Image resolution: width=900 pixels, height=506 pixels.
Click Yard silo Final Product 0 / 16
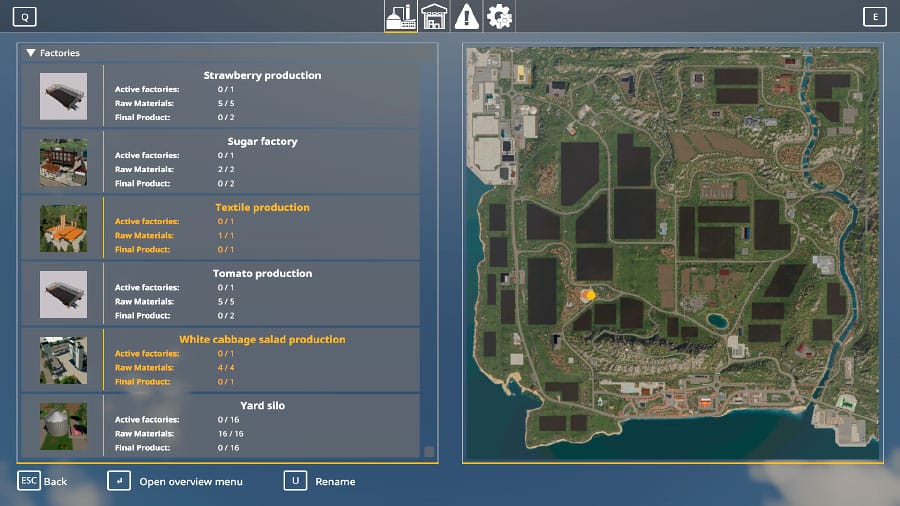pyautogui.click(x=228, y=447)
